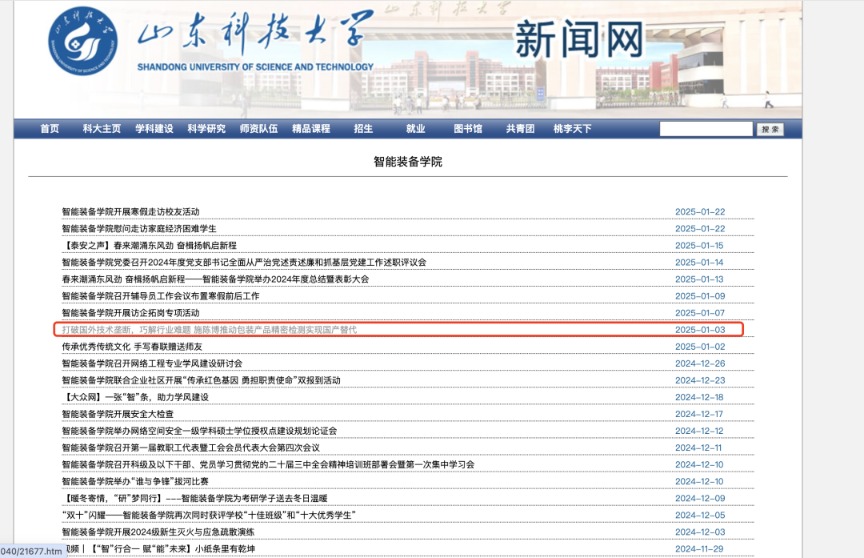Open 精品课程 from the navigation bar

(x=310, y=129)
